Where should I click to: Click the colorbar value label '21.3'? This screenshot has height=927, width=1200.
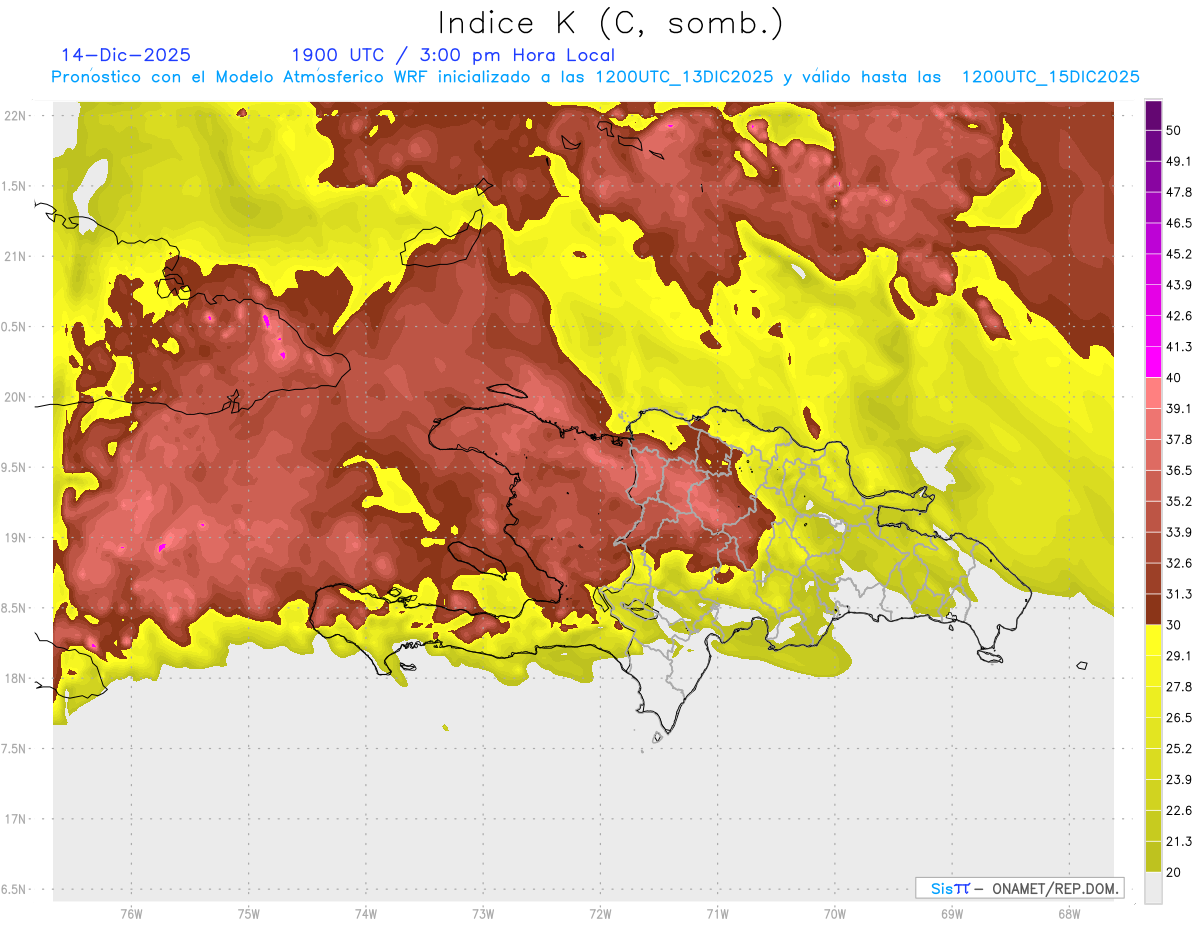tap(1179, 841)
